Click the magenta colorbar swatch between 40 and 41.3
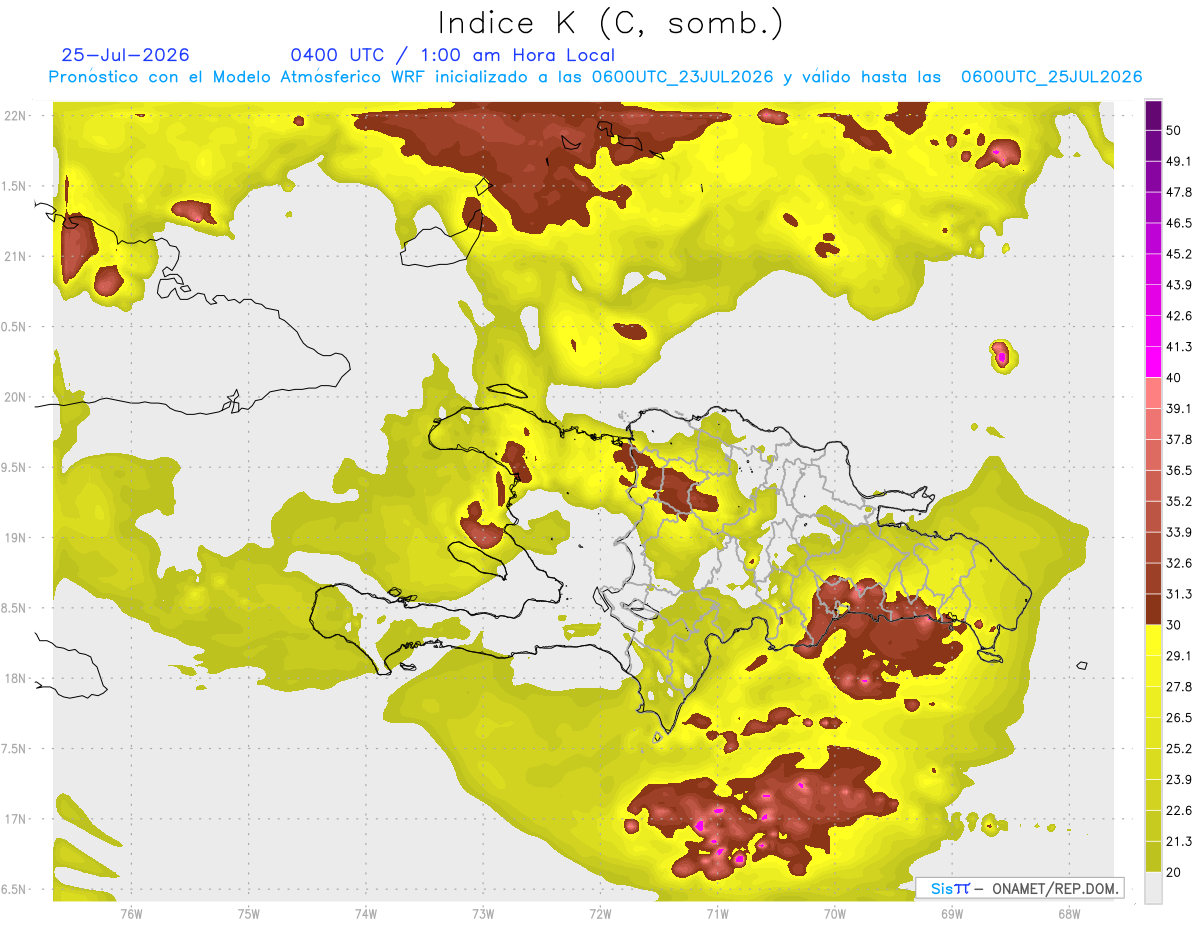The width and height of the screenshot is (1200, 927). pyautogui.click(x=1153, y=362)
